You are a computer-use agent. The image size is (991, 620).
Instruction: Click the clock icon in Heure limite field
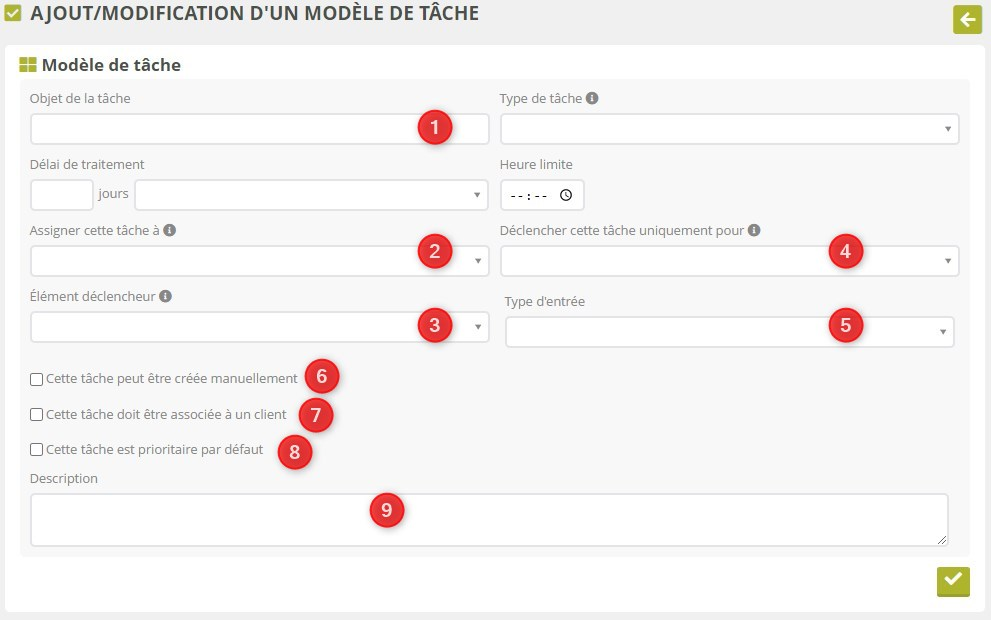[x=566, y=195]
